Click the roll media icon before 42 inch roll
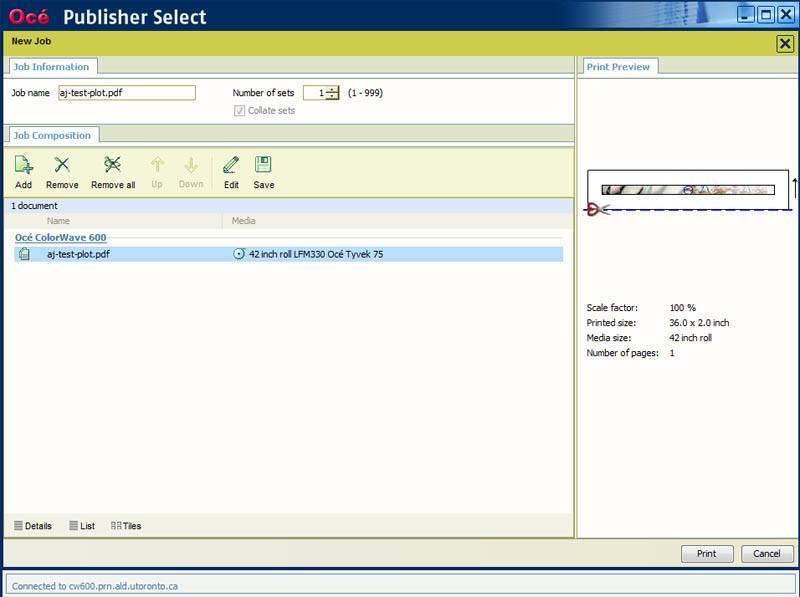The image size is (800, 597). tap(239, 254)
